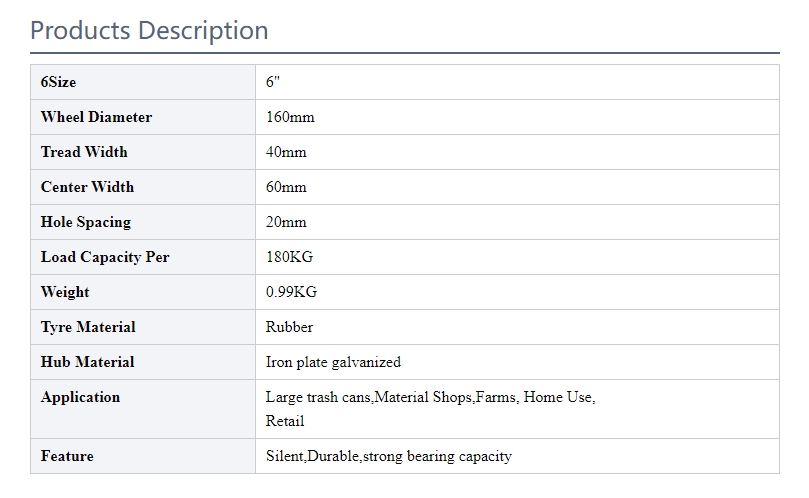The image size is (809, 498).
Task: Click the 40mm tread value
Action: pyautogui.click(x=286, y=152)
